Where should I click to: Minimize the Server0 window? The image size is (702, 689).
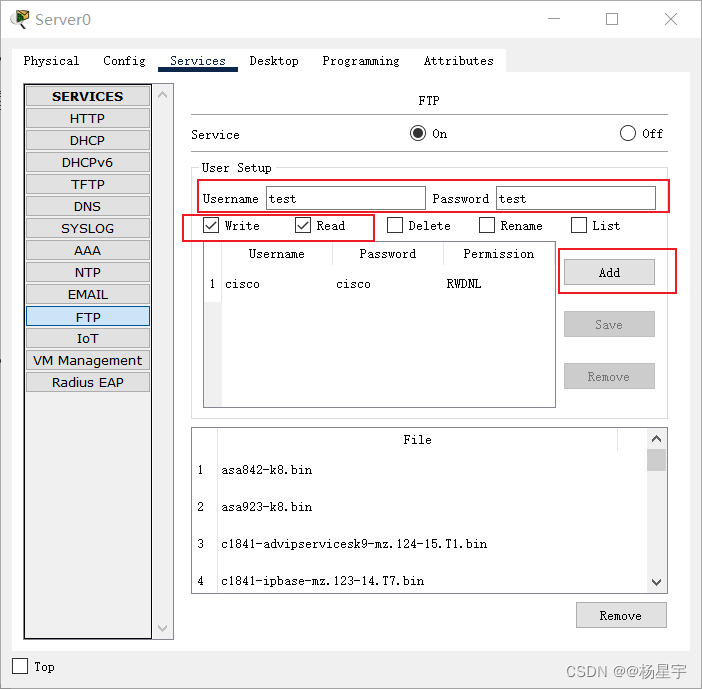(x=554, y=19)
